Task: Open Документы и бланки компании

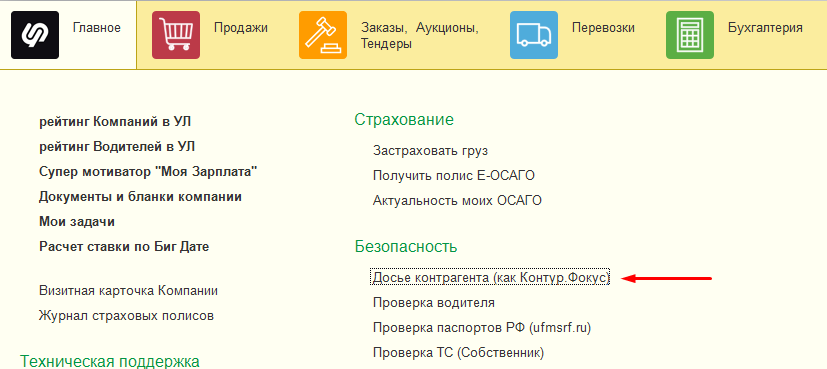Action: [140, 197]
